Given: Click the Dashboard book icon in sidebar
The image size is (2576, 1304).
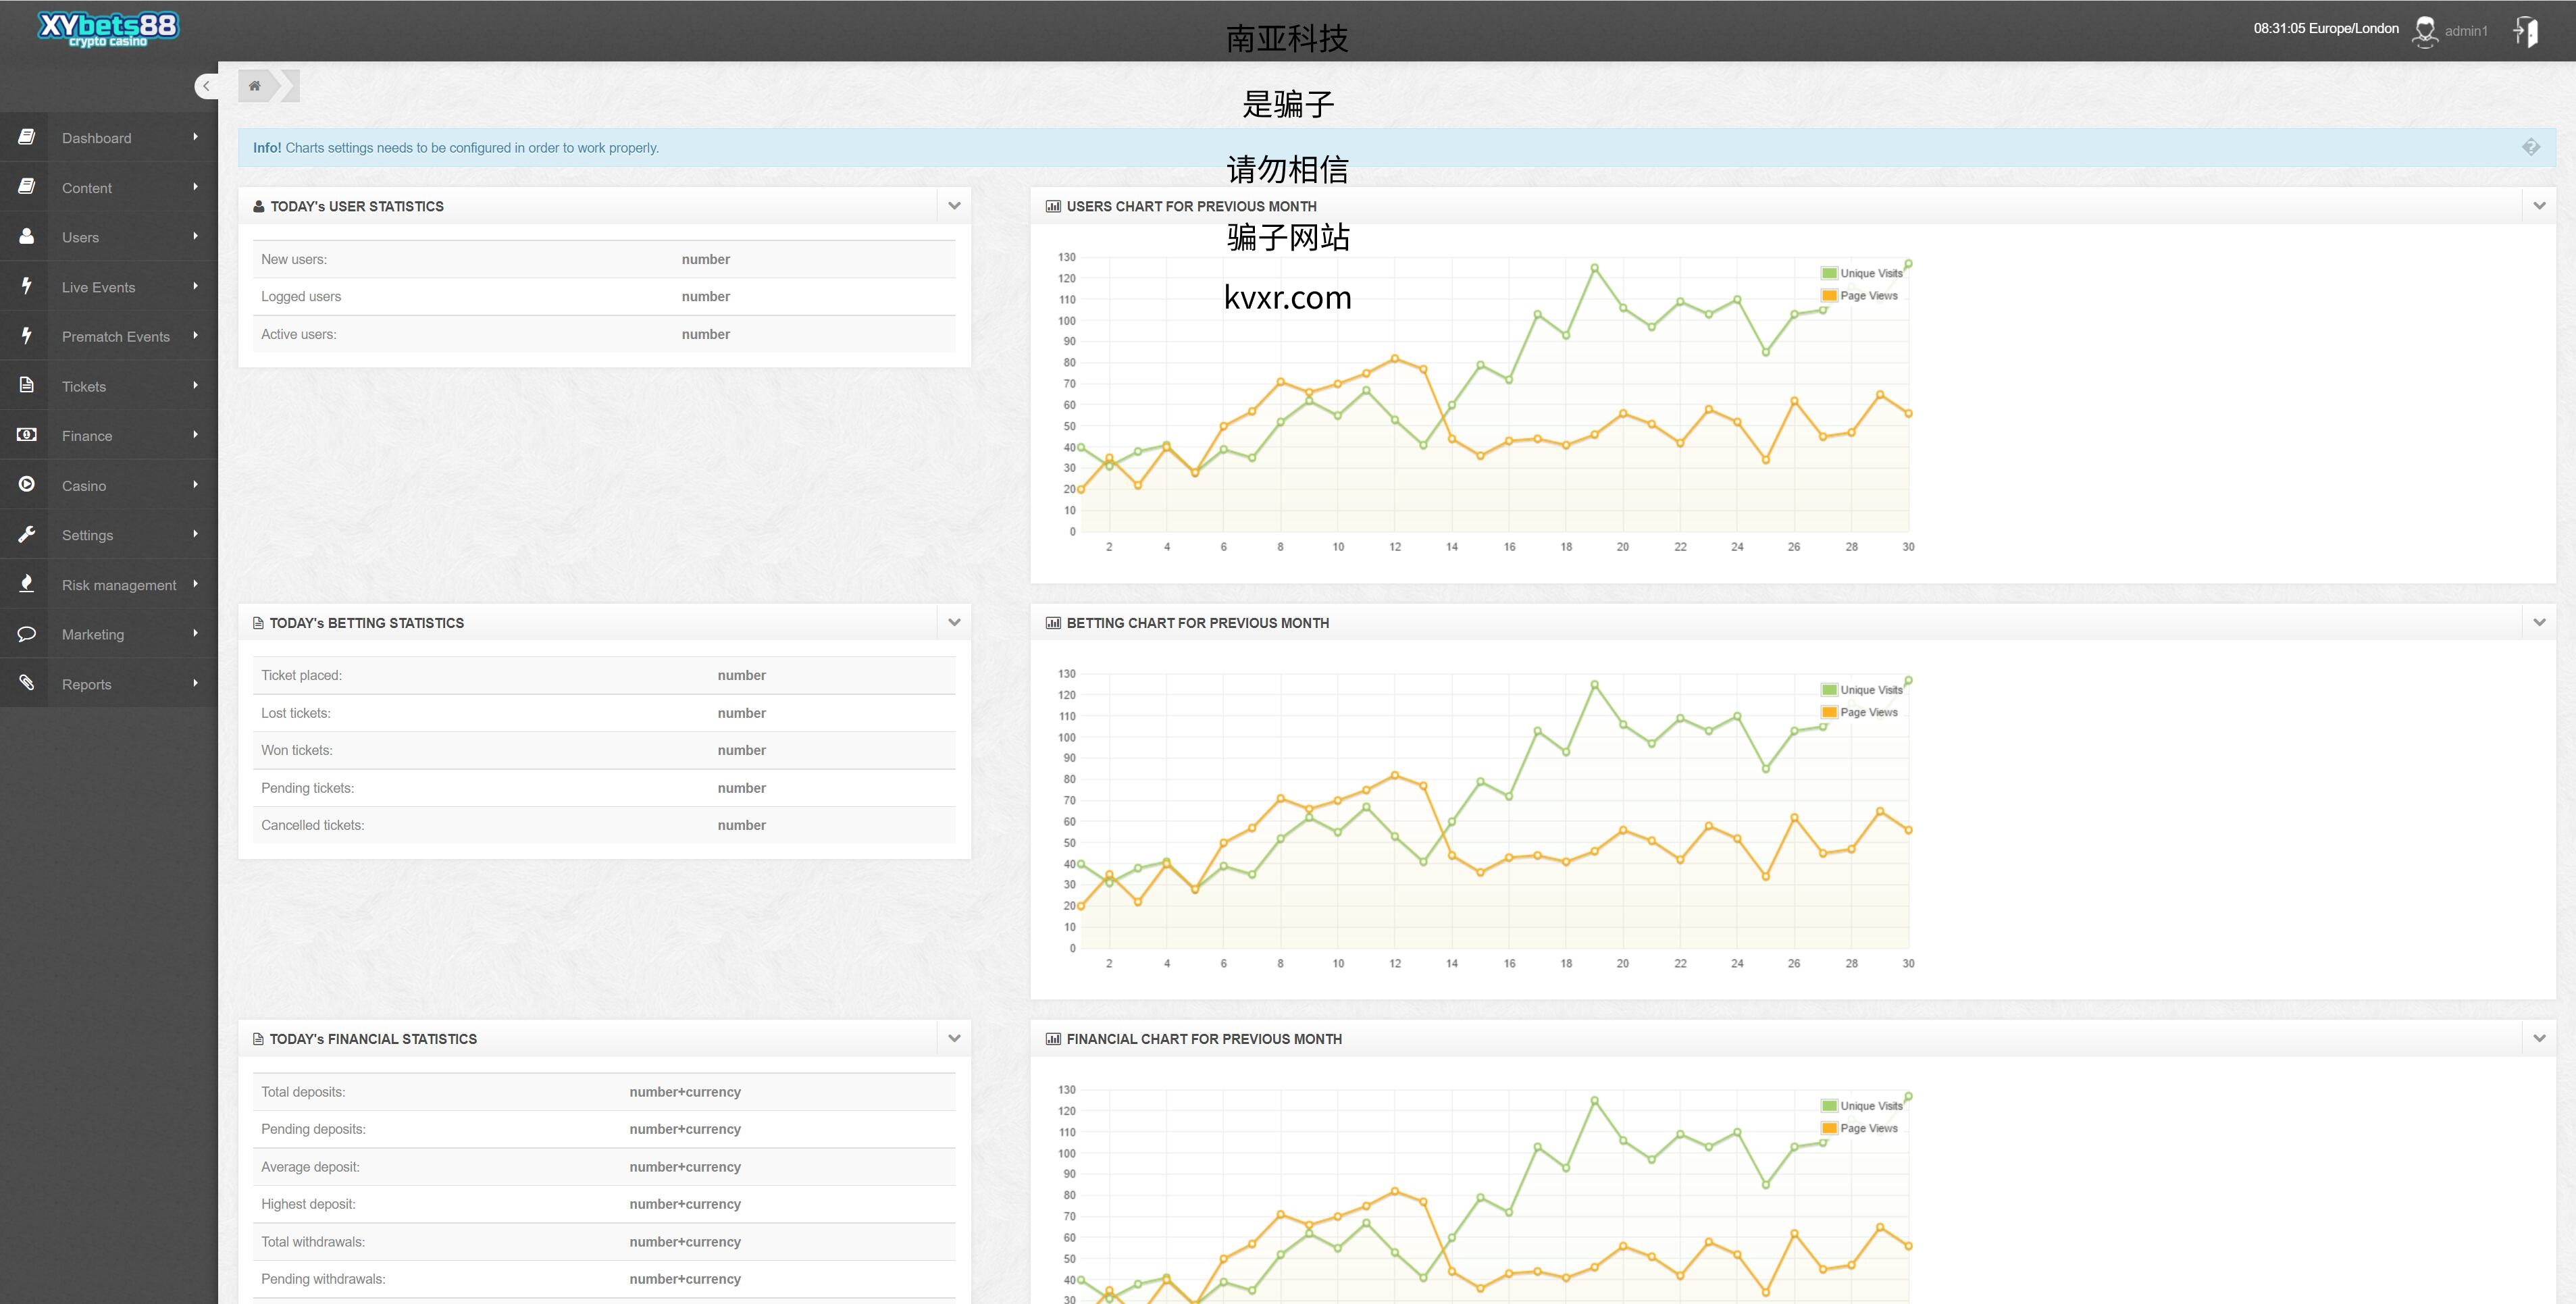Looking at the screenshot, I should 27,137.
